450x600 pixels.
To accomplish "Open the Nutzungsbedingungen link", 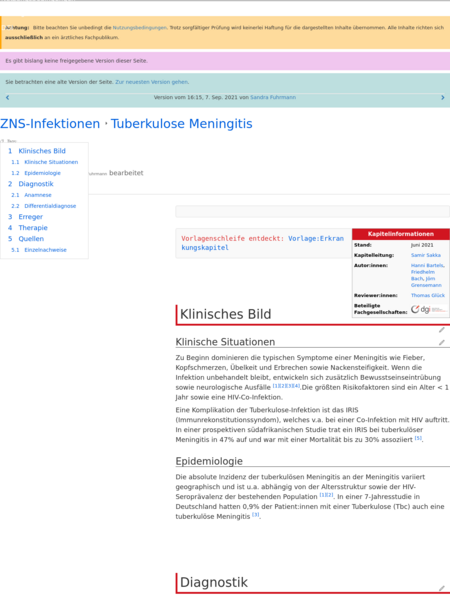I will [x=140, y=28].
